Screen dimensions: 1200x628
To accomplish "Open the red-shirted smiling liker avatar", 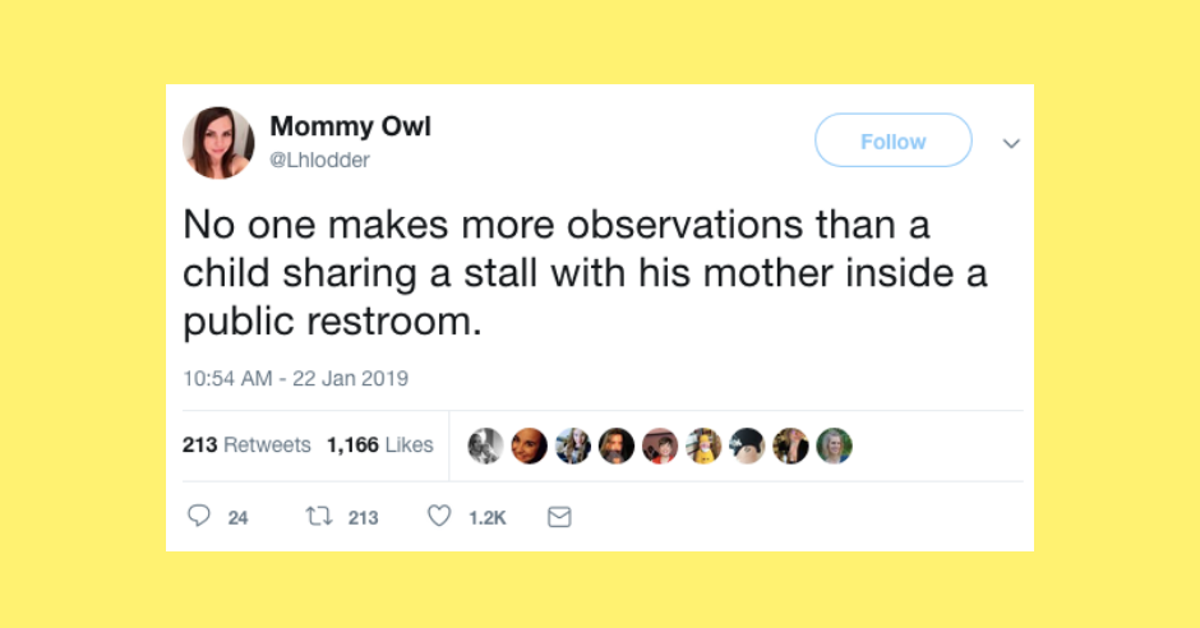I will [x=660, y=445].
